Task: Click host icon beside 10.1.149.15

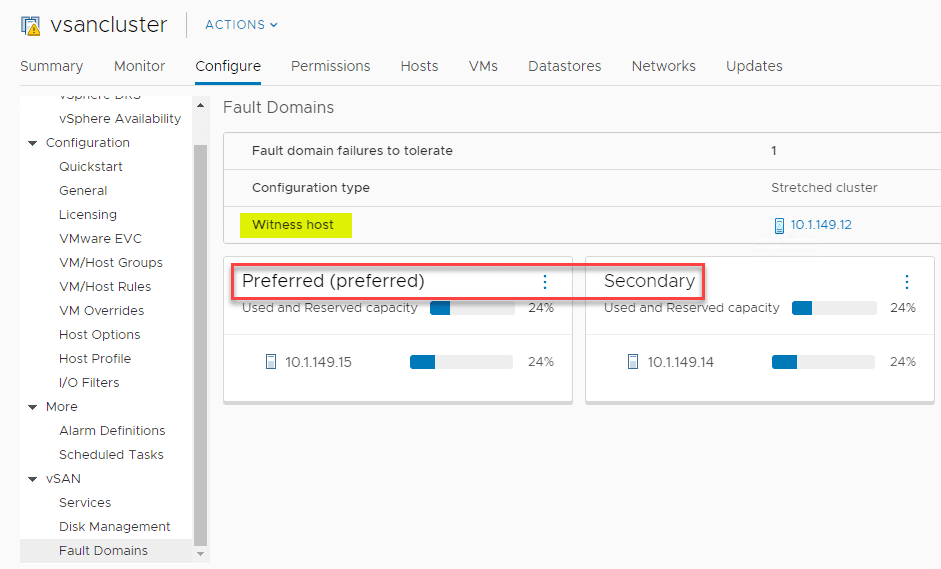Action: click(270, 362)
